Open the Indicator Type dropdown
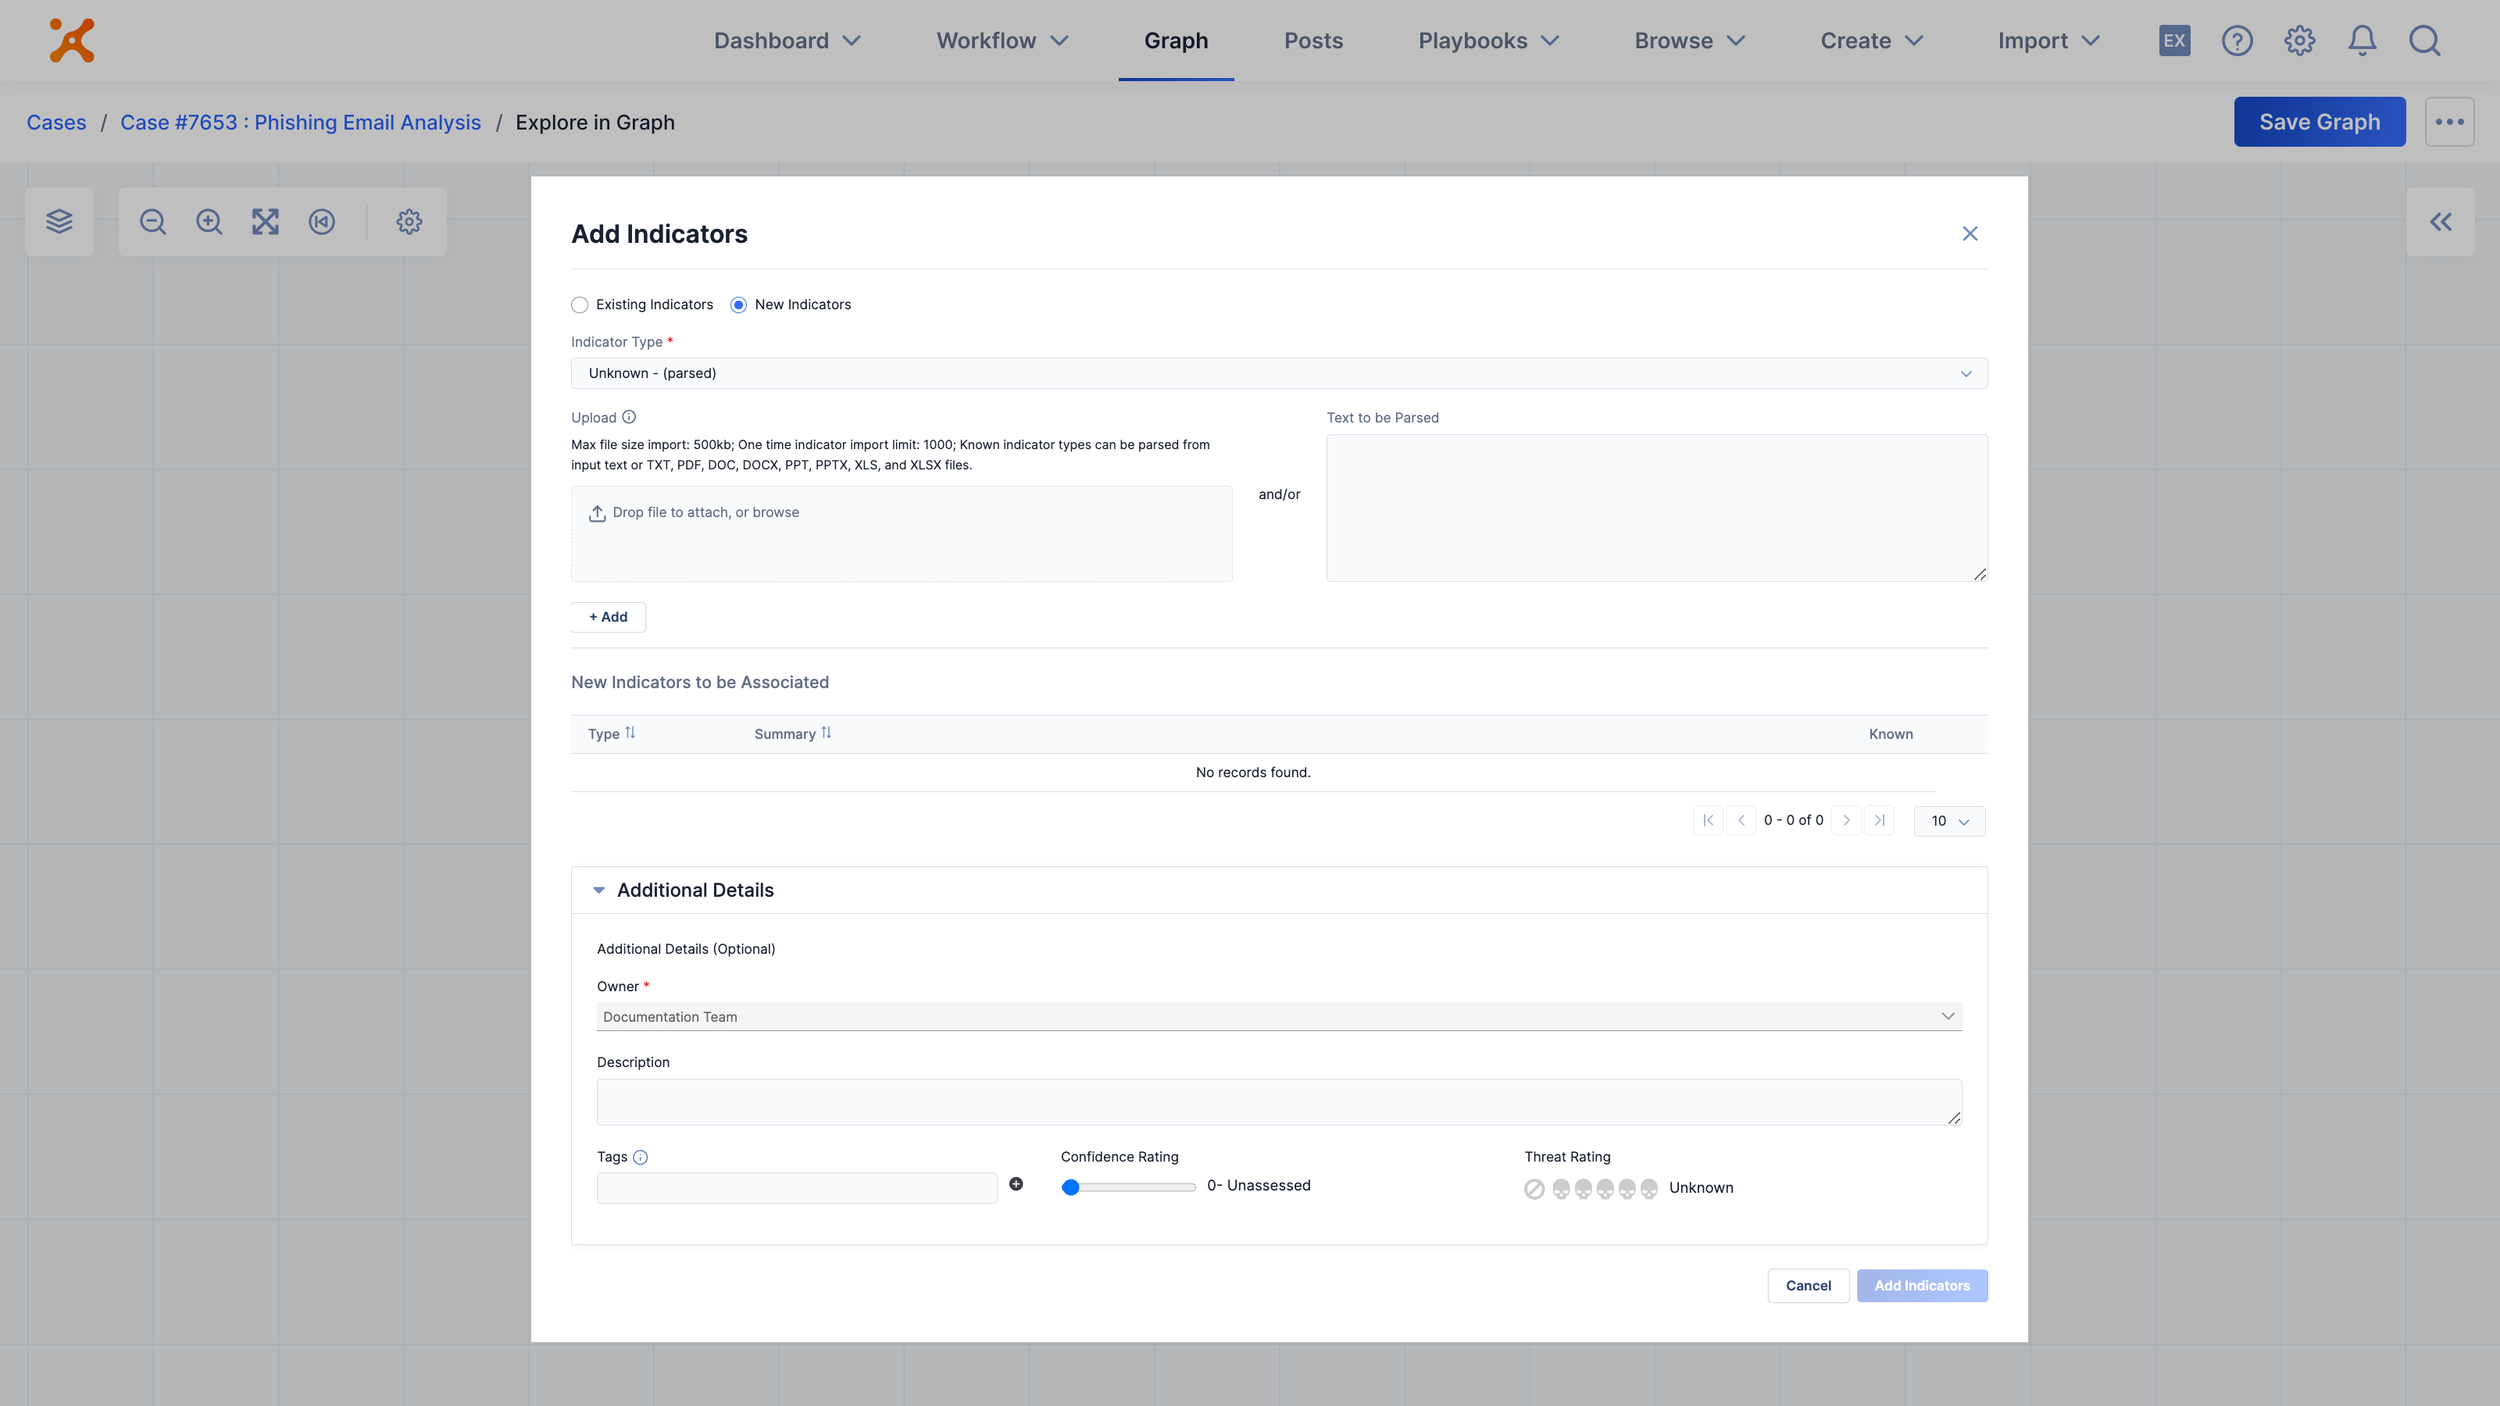Viewport: 2500px width, 1406px height. [x=1278, y=373]
